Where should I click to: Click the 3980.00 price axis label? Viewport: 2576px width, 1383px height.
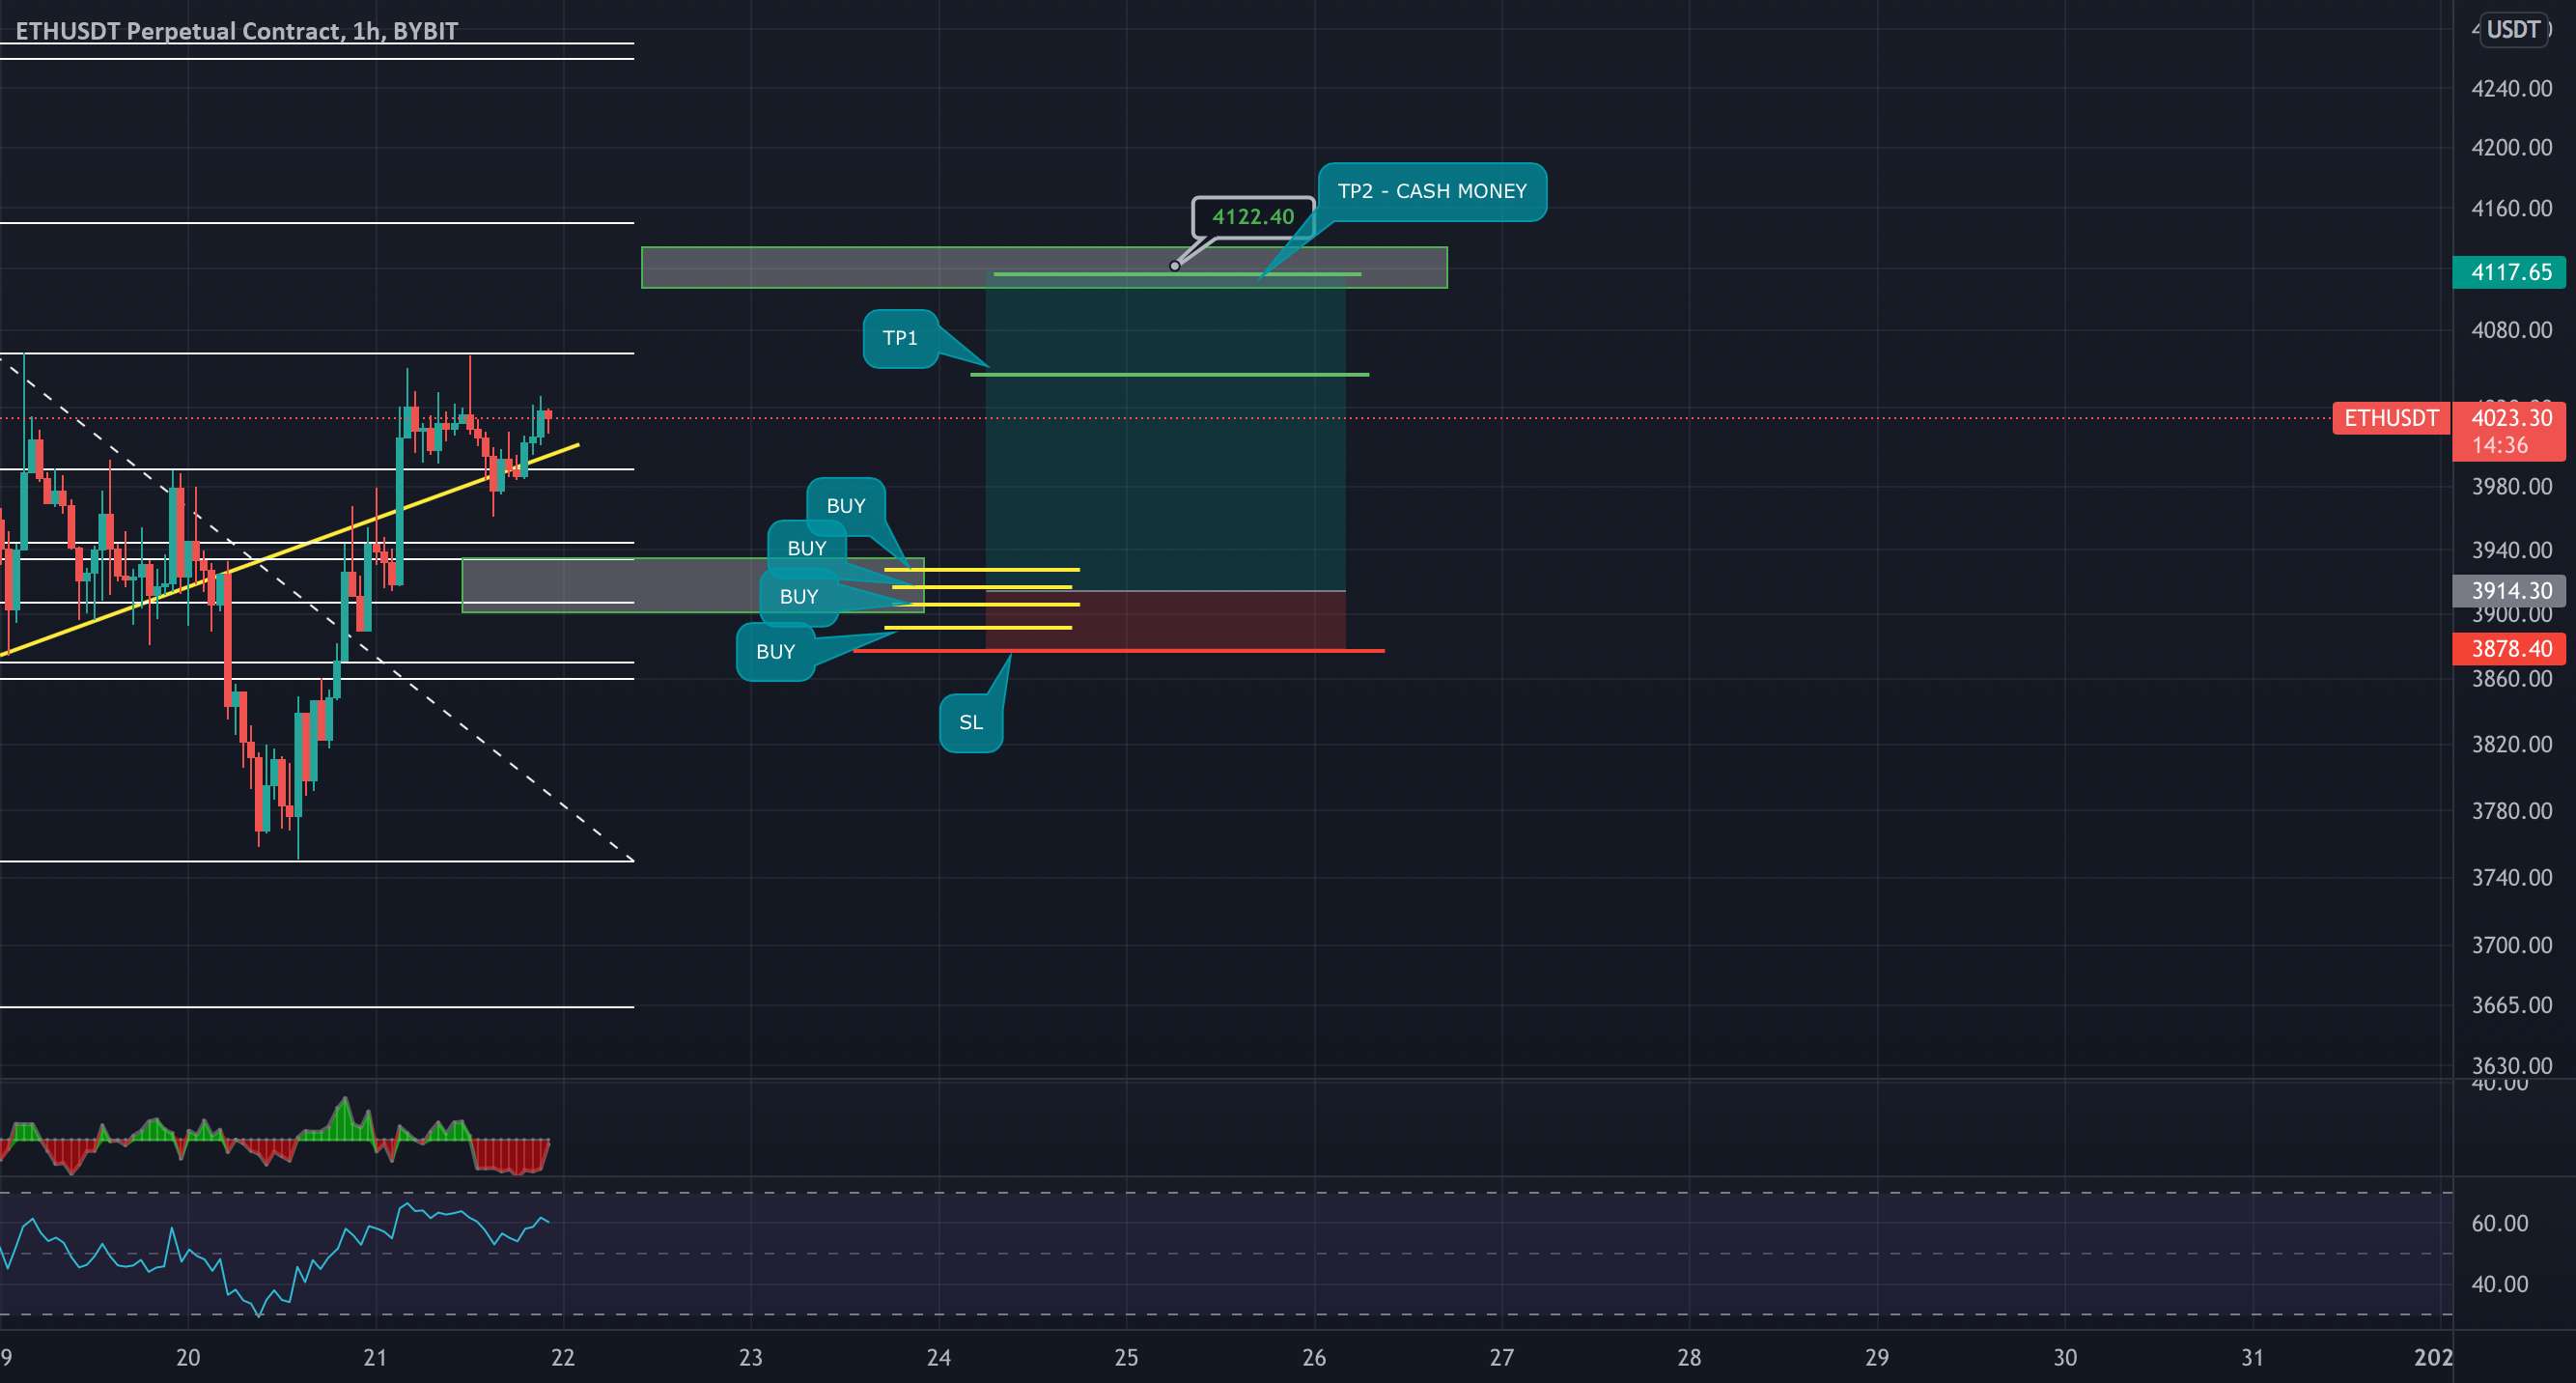(x=2511, y=487)
